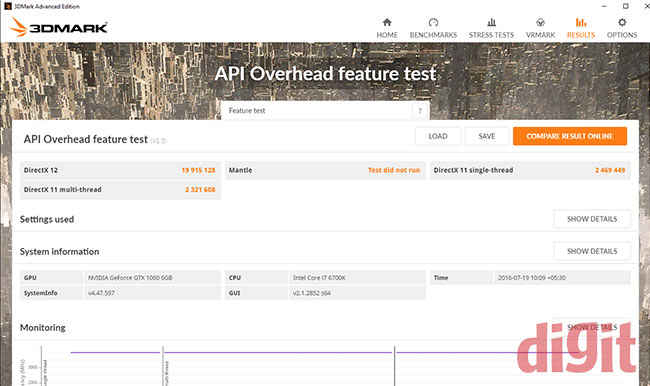The width and height of the screenshot is (650, 386).
Task: Click the 3DMark logo
Action: point(58,27)
